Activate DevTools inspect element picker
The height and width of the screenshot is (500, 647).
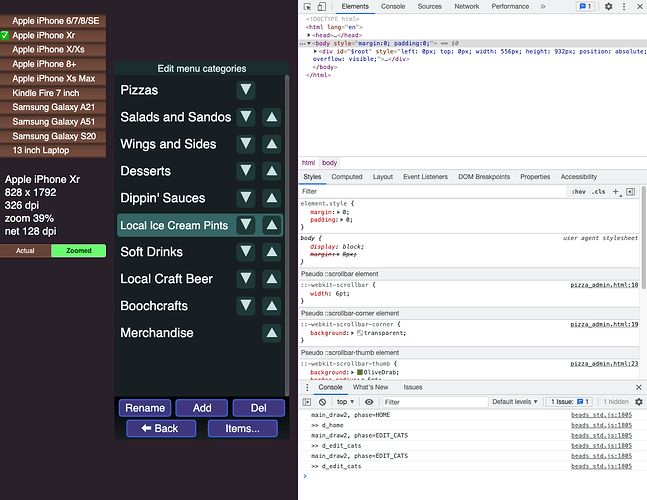point(307,7)
